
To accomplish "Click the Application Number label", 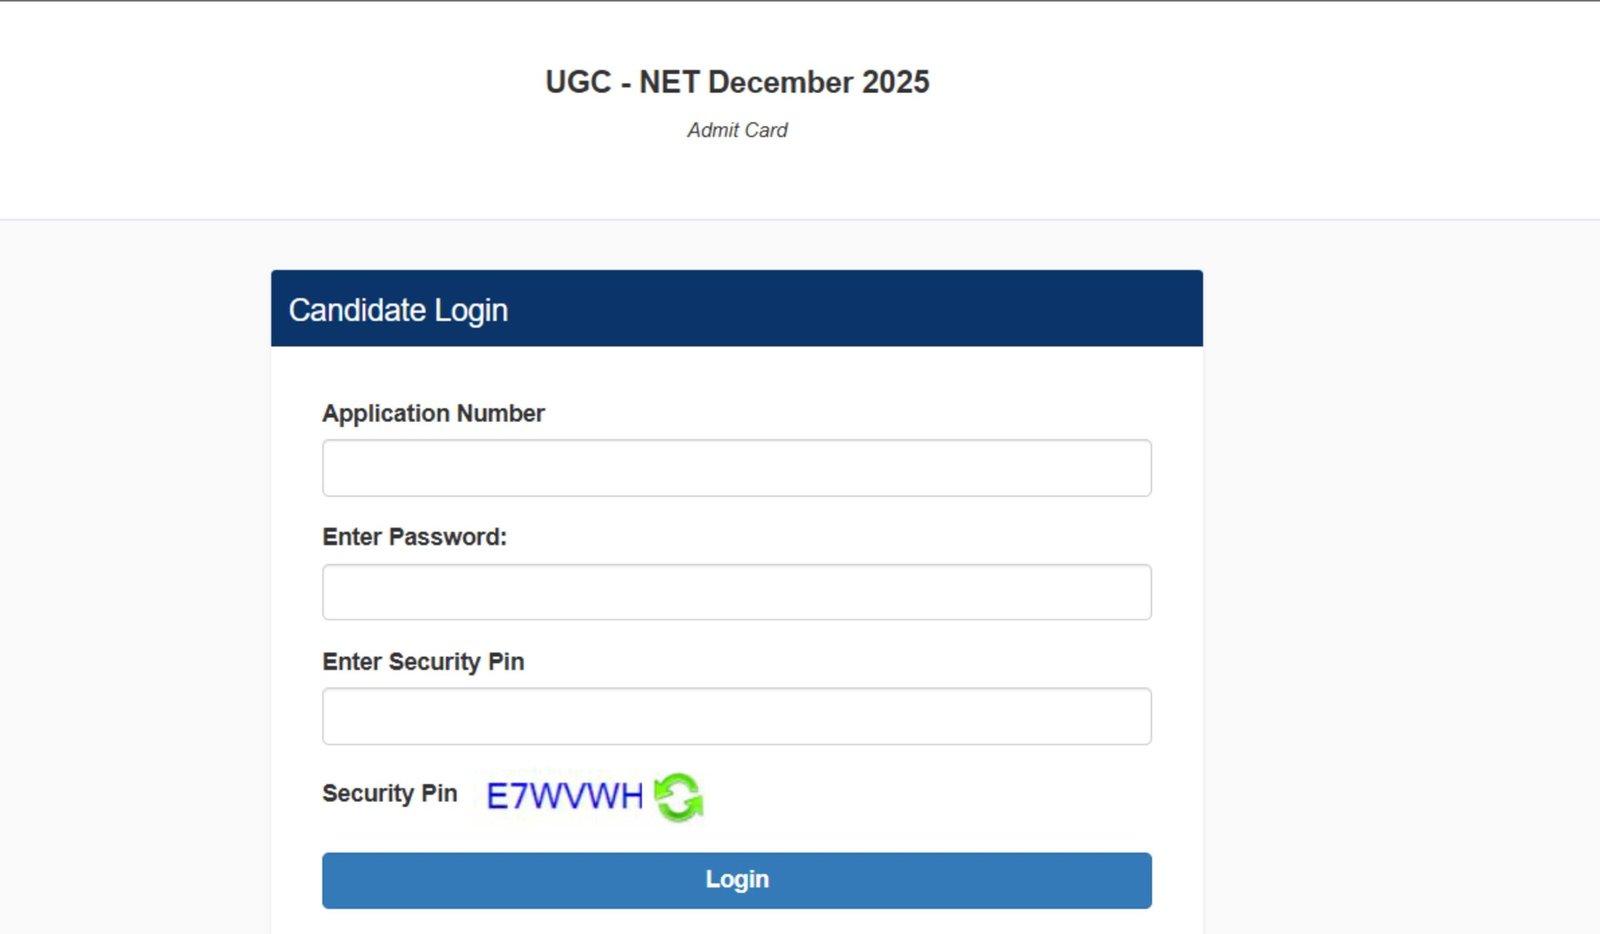I will click(x=433, y=413).
